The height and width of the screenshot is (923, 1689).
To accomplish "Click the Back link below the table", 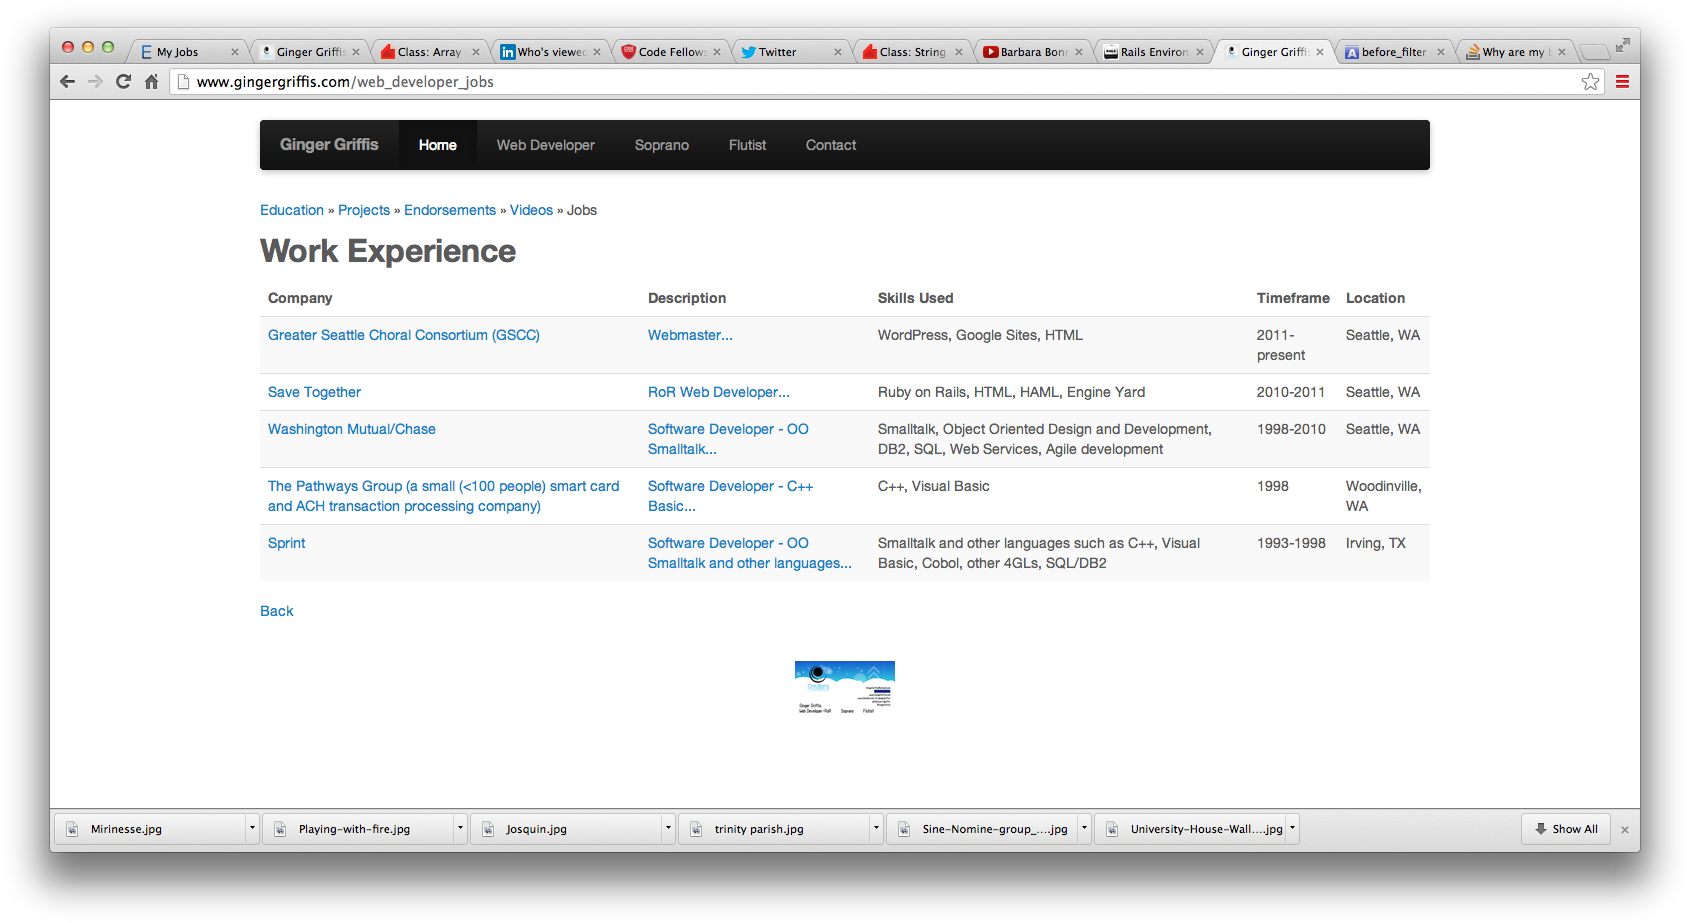I will [277, 611].
